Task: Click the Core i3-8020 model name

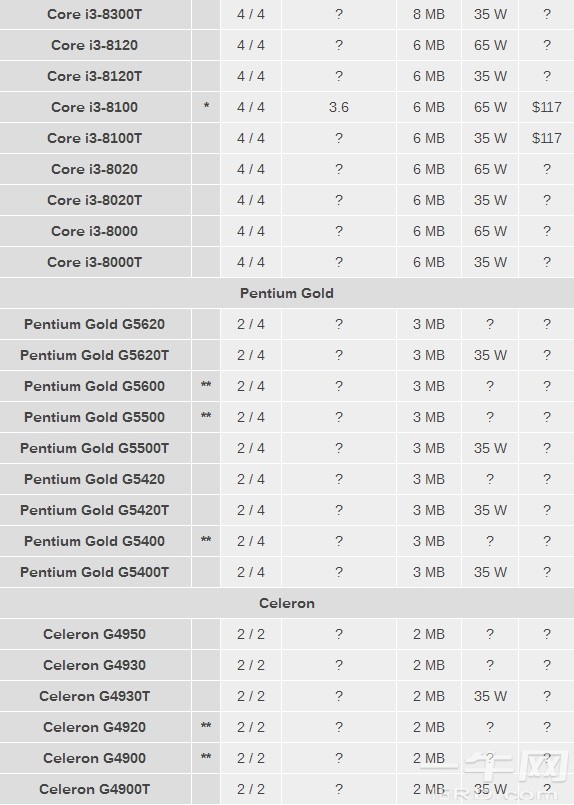Action: click(x=94, y=169)
